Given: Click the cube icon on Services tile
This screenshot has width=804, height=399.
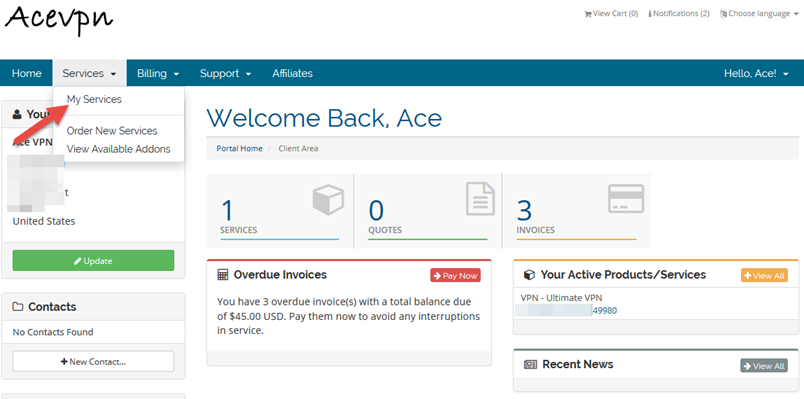Looking at the screenshot, I should click(x=328, y=200).
